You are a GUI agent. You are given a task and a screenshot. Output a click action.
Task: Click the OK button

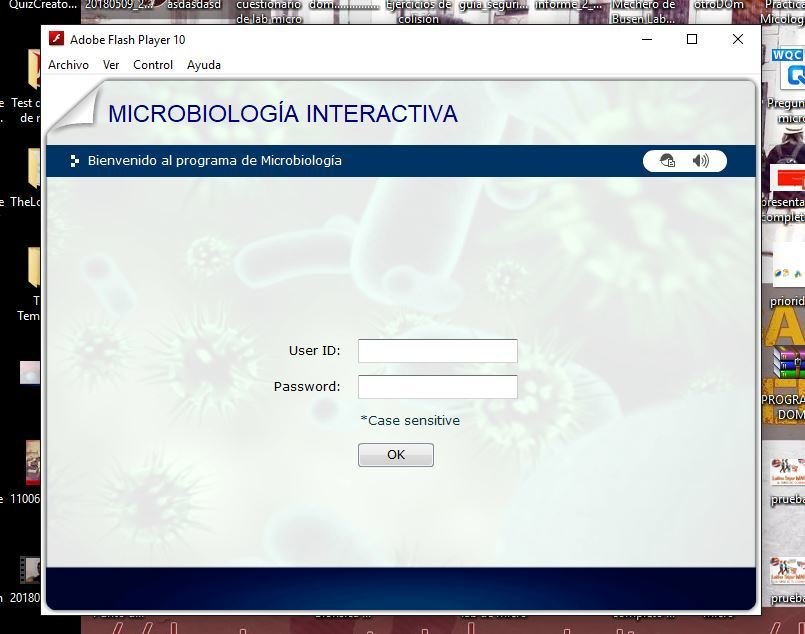[396, 455]
